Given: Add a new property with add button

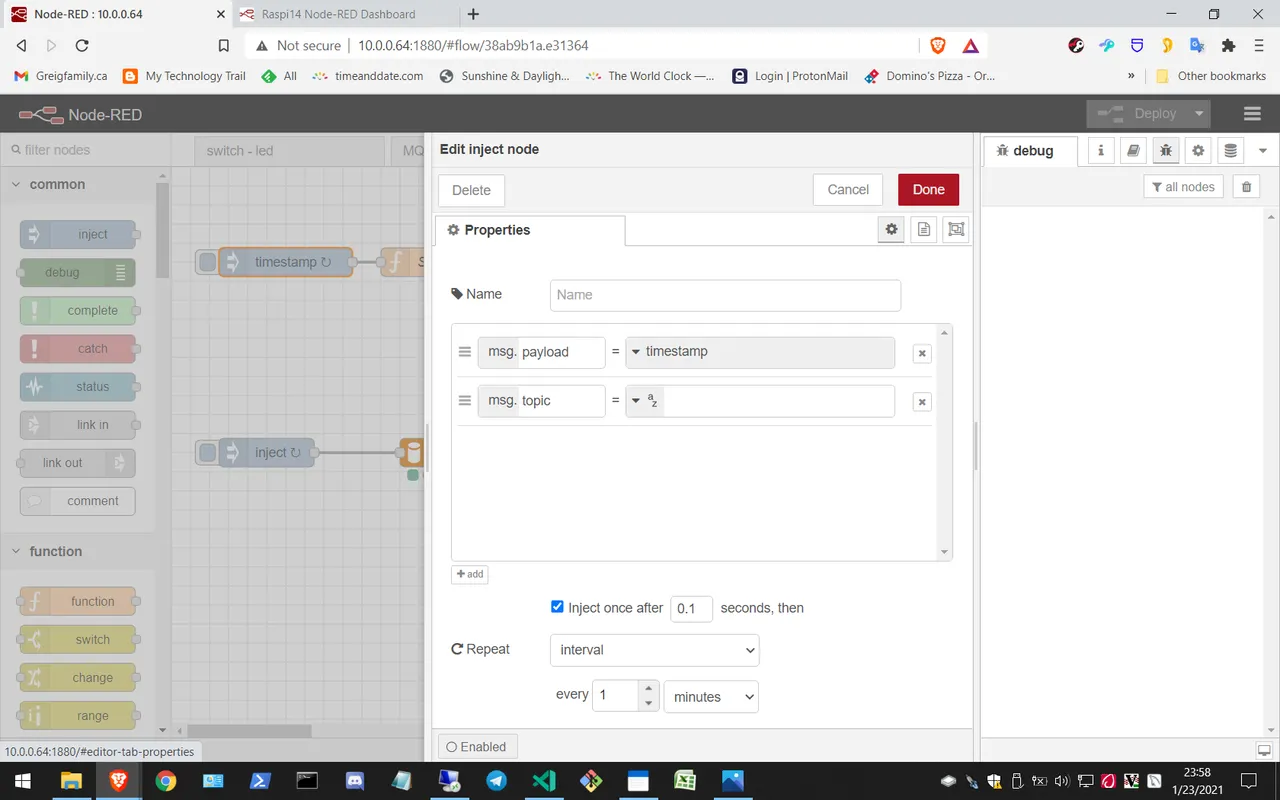Looking at the screenshot, I should tap(470, 574).
